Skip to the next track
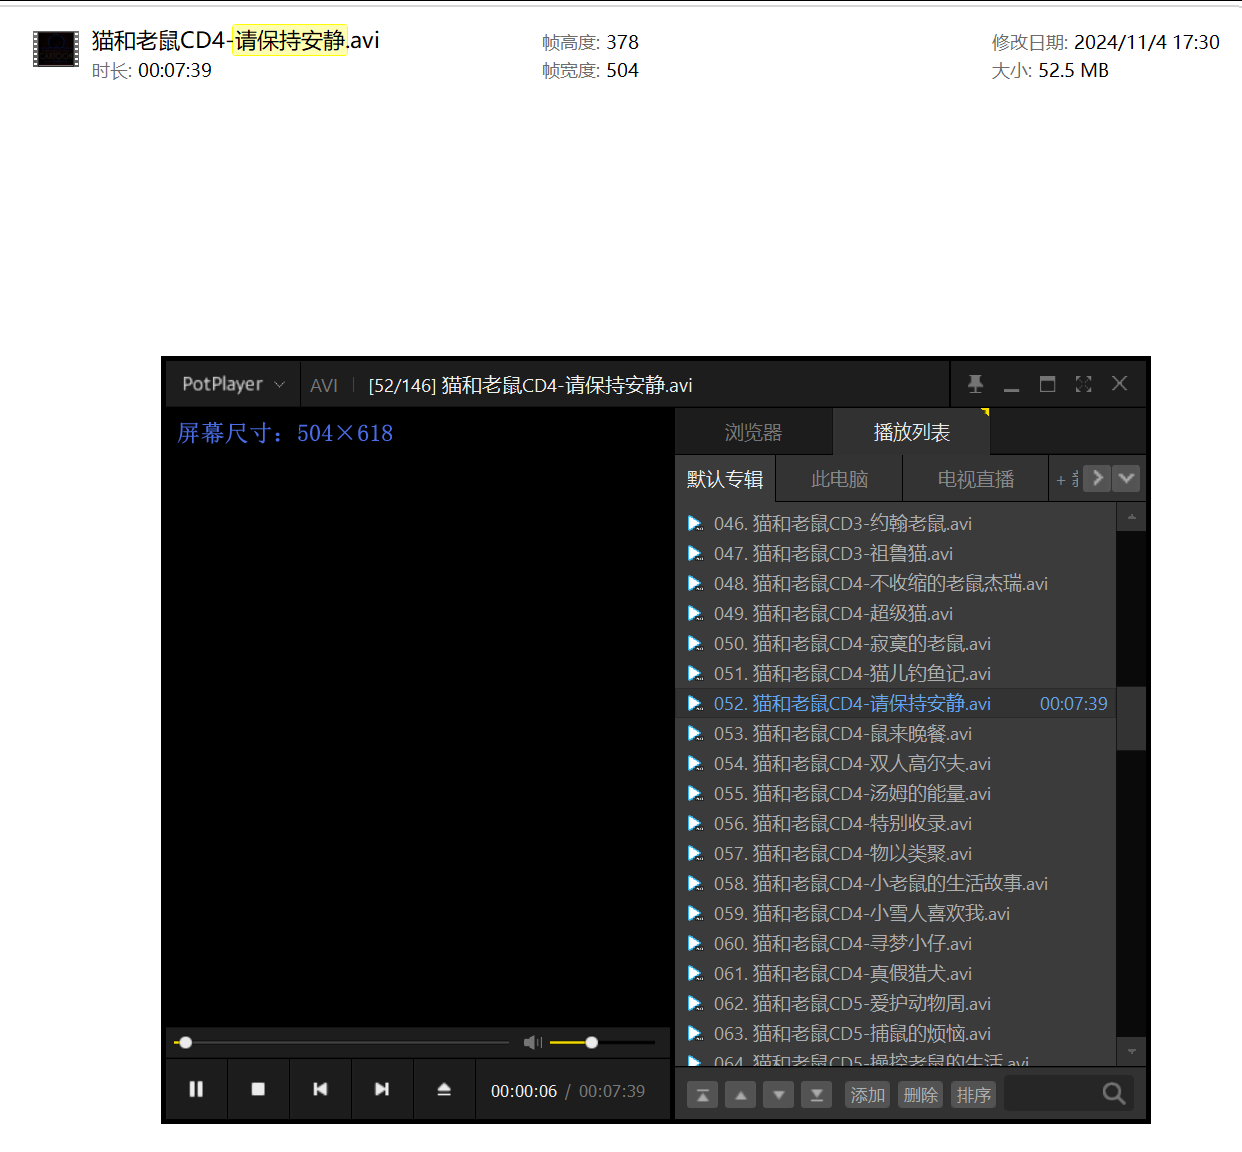The height and width of the screenshot is (1152, 1242). point(382,1089)
